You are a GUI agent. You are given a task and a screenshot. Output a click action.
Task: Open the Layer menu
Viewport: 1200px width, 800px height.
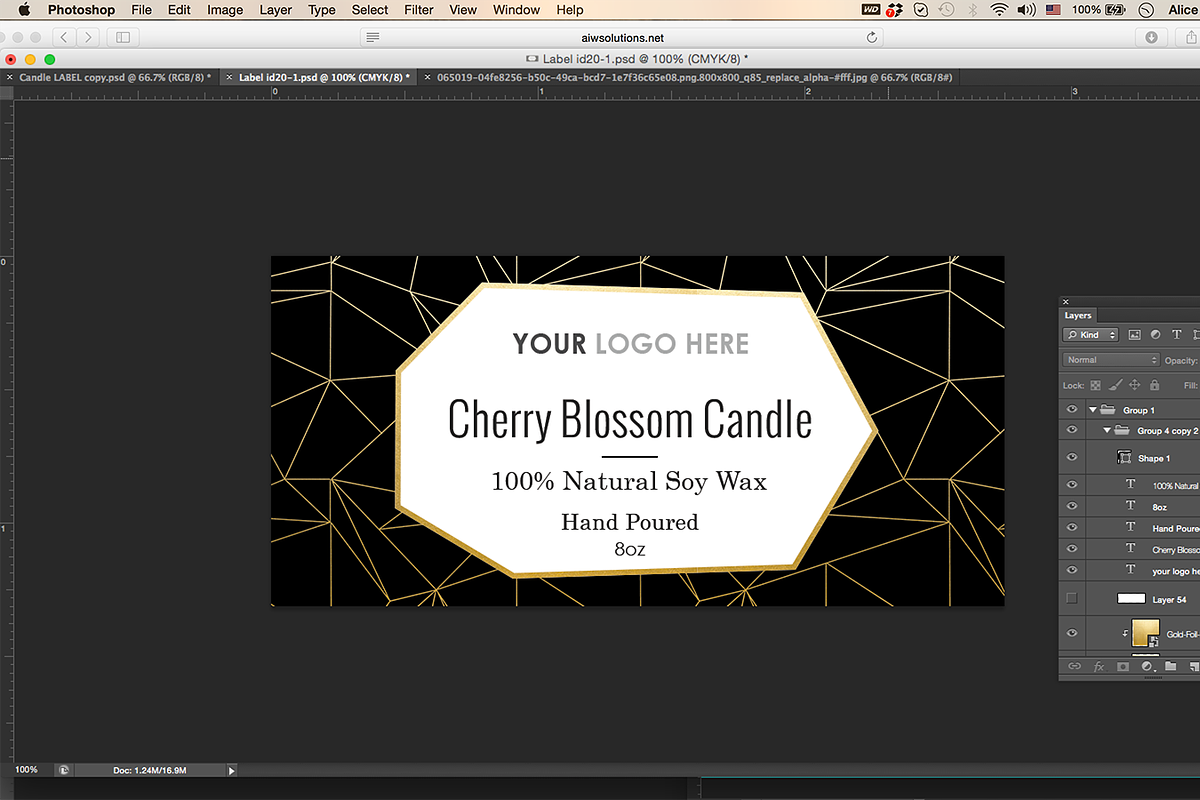point(276,10)
